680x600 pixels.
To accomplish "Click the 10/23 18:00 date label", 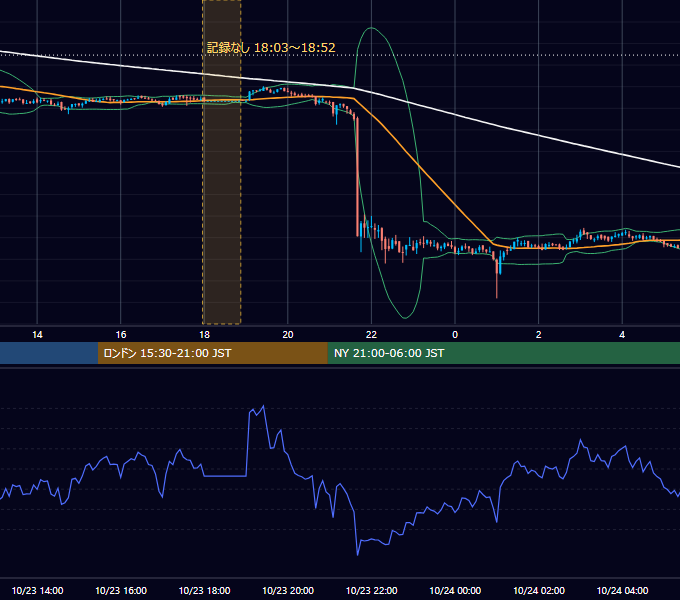I will pos(204,590).
